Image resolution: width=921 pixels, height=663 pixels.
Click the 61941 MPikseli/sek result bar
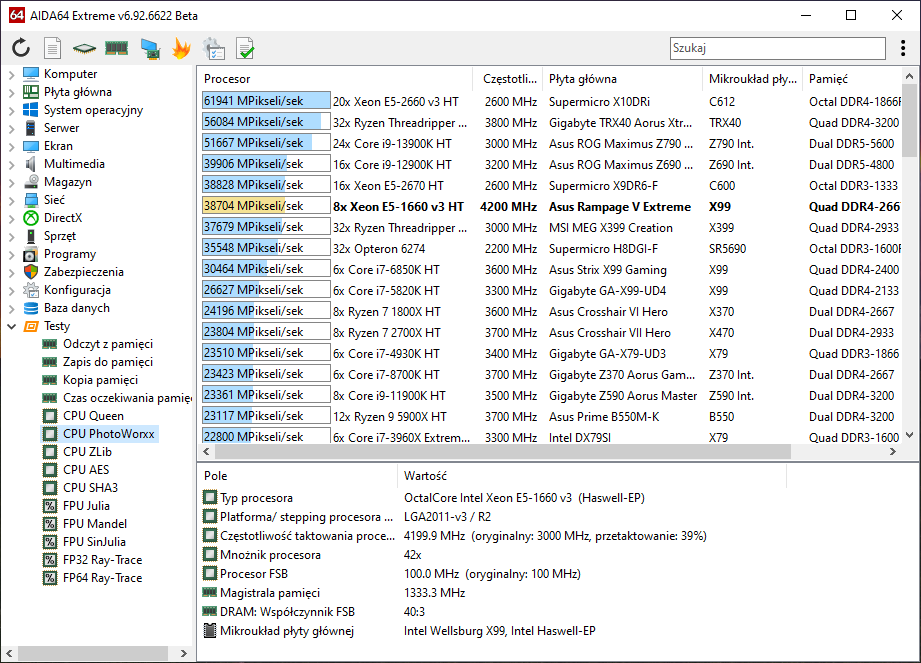pos(266,101)
